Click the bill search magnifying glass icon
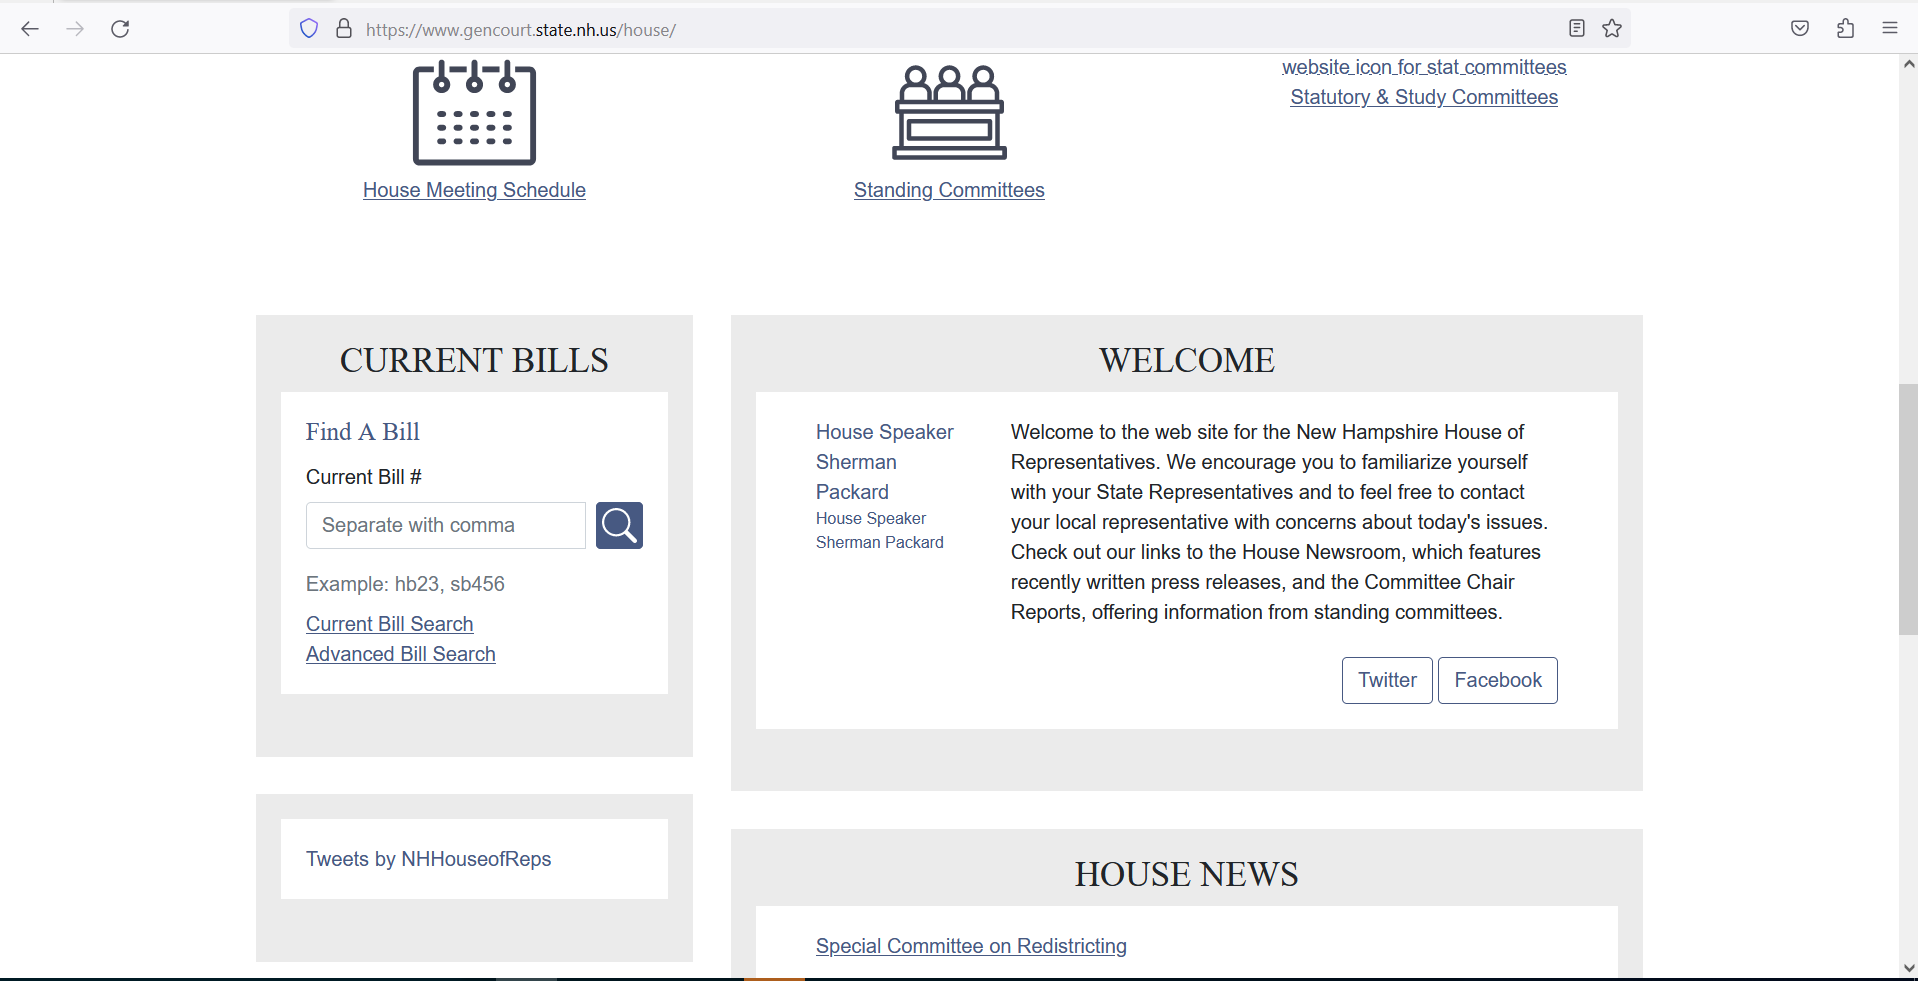The width and height of the screenshot is (1918, 981). coord(618,525)
